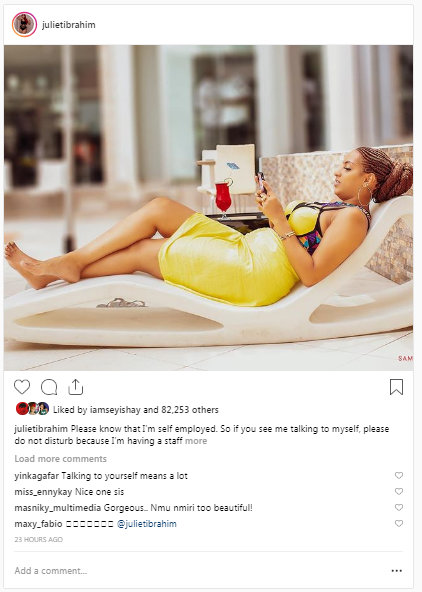Open julietibrahim username in the post header
The image size is (422, 592).
pyautogui.click(x=68, y=25)
